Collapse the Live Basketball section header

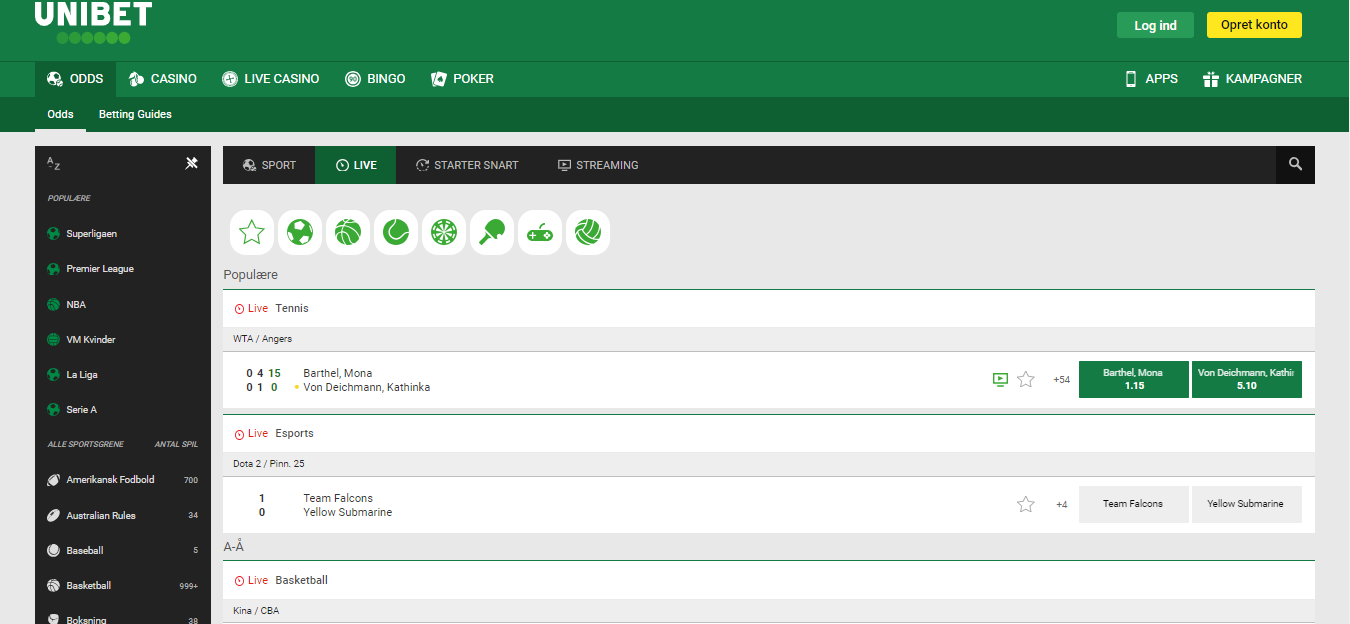768,581
